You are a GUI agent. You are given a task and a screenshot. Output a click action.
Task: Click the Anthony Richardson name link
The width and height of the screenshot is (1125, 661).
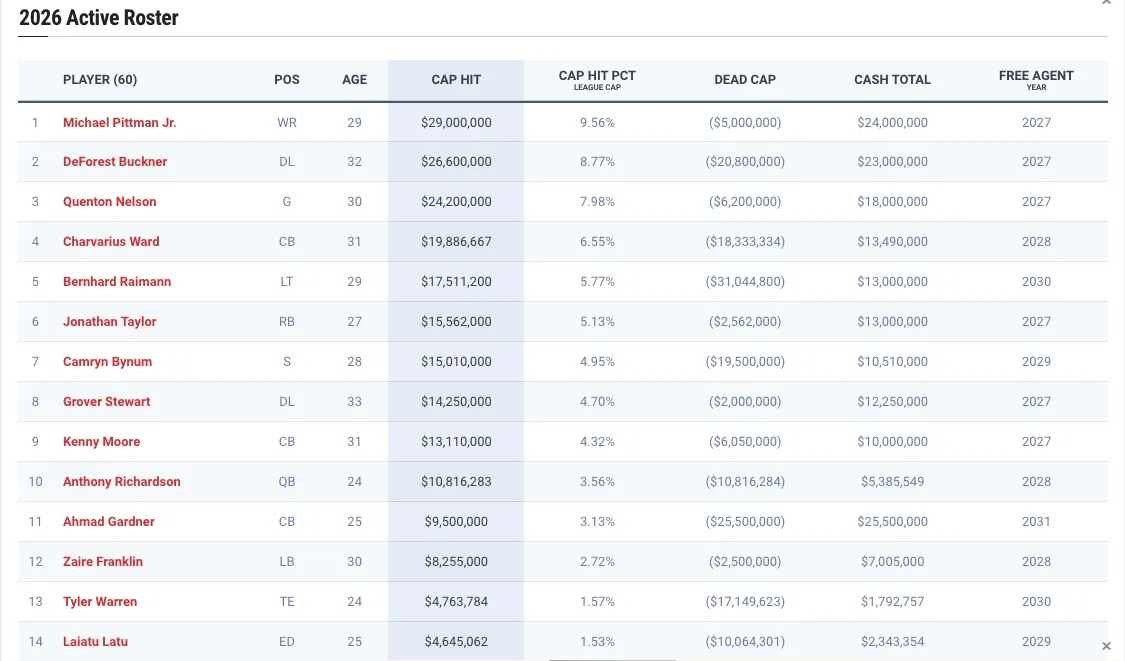coord(122,482)
